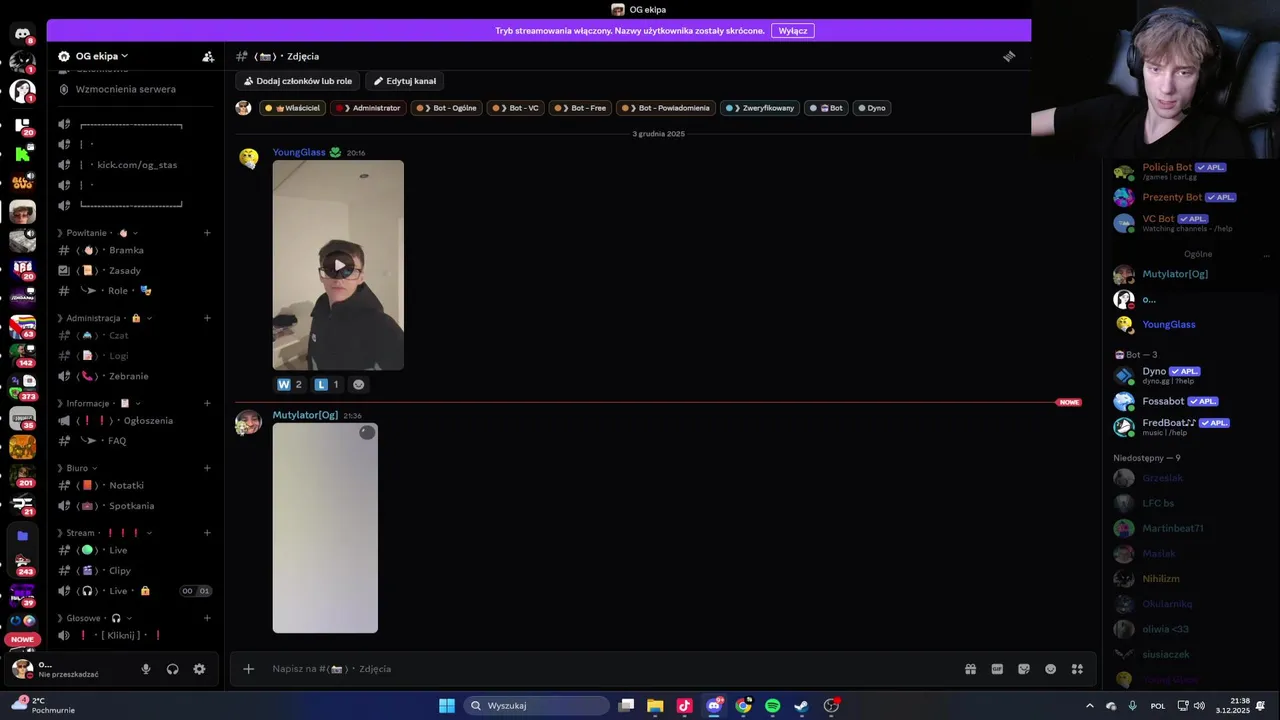Click the W reaction on YoungGlass post
Screen dimensions: 1280x720
290,384
